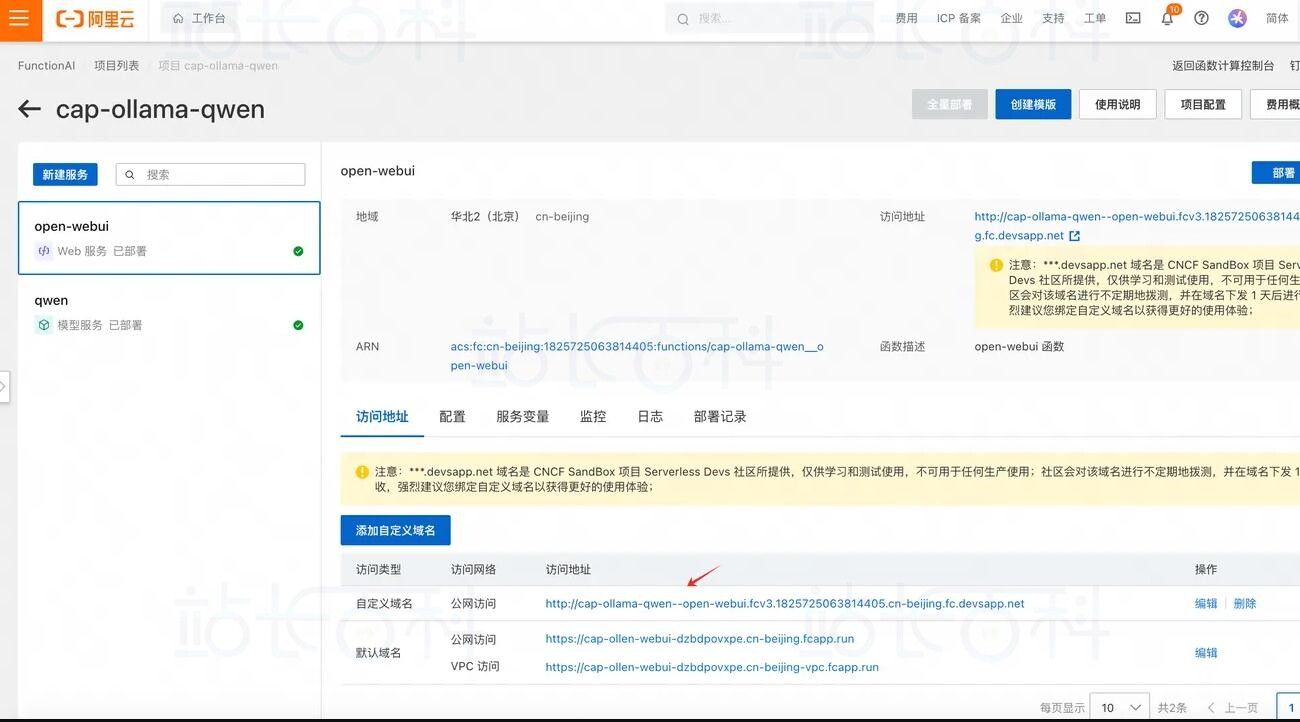
Task: Open the help question-mark icon
Action: point(1202,19)
